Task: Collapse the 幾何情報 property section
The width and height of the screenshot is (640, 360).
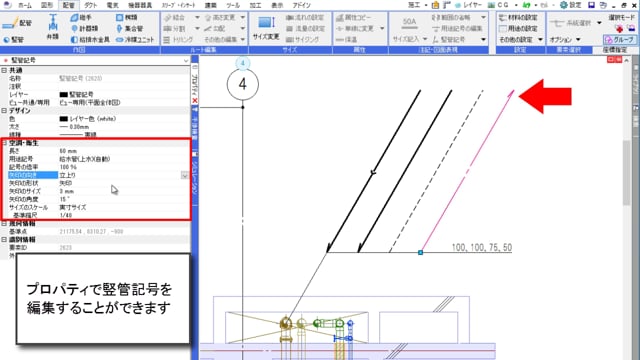Action: coord(4,224)
